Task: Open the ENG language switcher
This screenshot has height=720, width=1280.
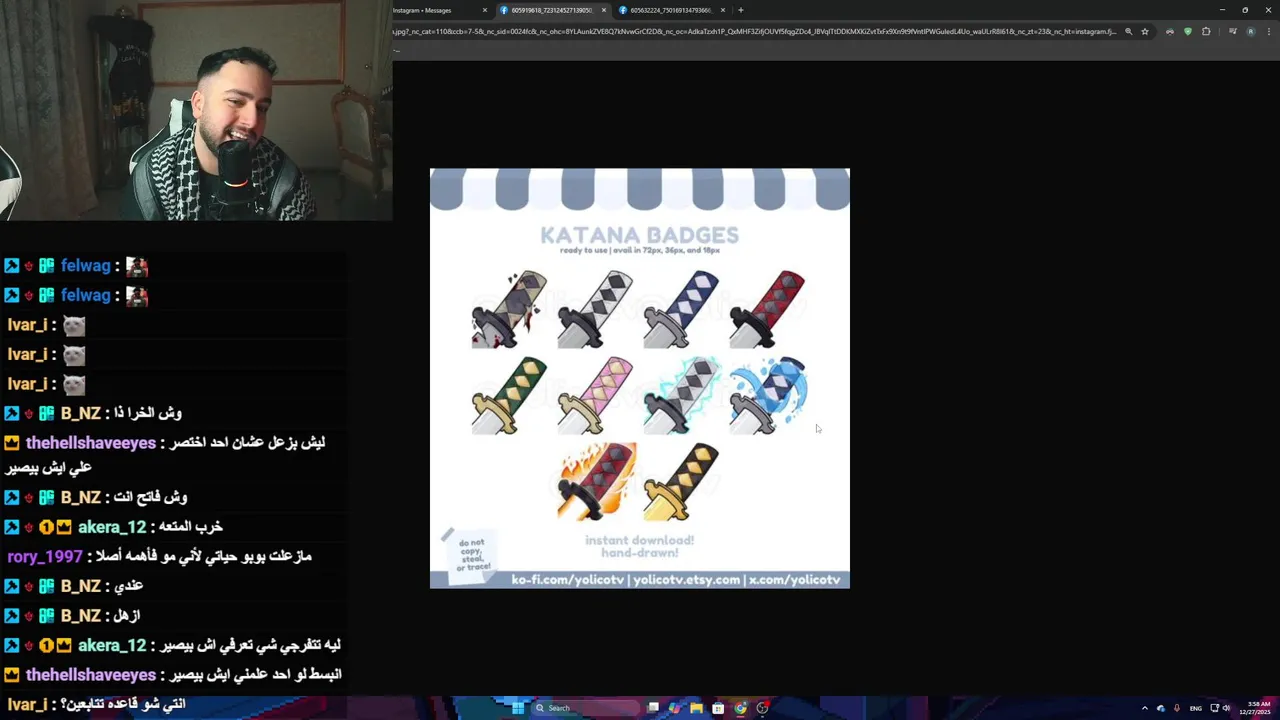Action: point(1196,708)
